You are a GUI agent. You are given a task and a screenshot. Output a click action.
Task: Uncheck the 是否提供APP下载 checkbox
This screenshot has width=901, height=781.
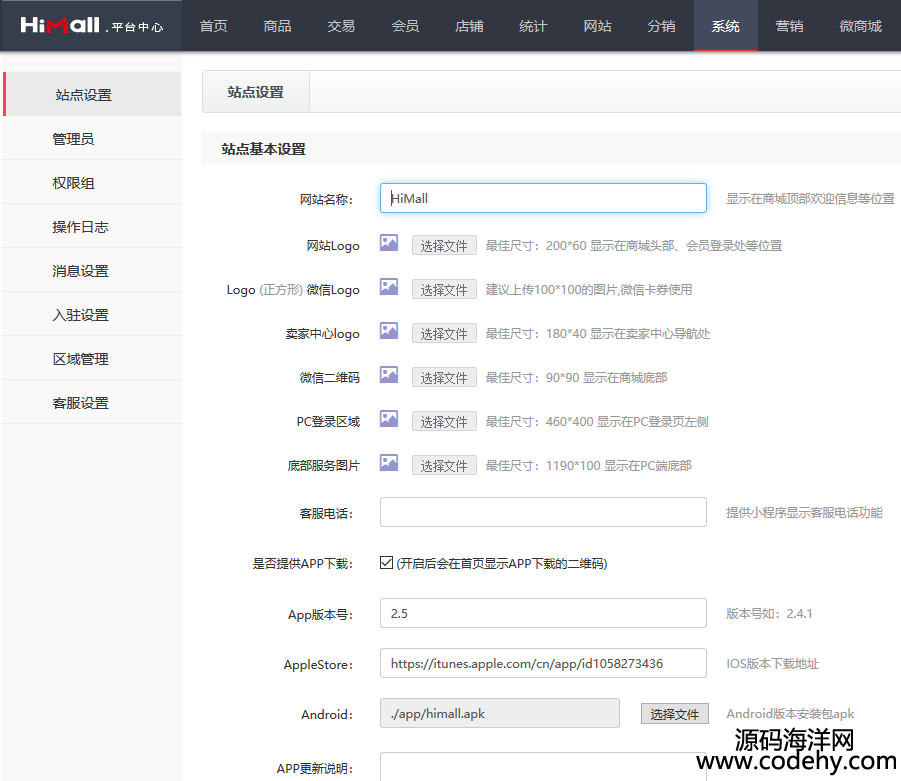click(x=387, y=563)
